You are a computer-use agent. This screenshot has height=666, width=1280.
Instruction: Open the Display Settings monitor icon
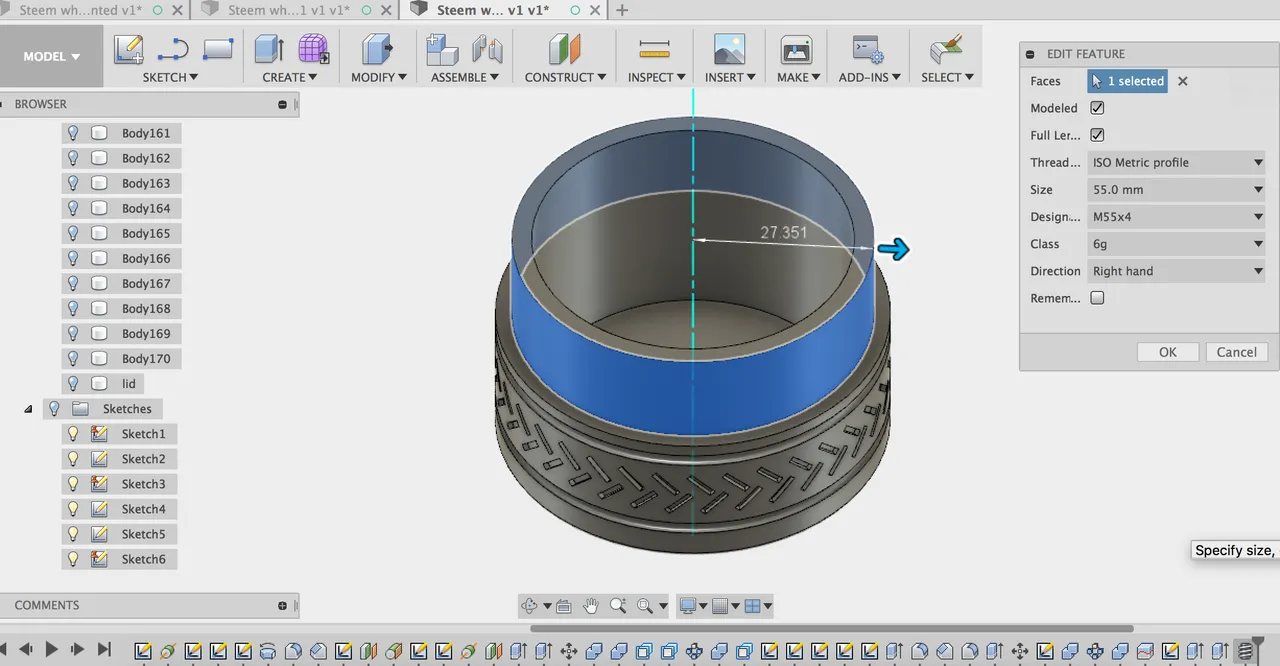[688, 606]
